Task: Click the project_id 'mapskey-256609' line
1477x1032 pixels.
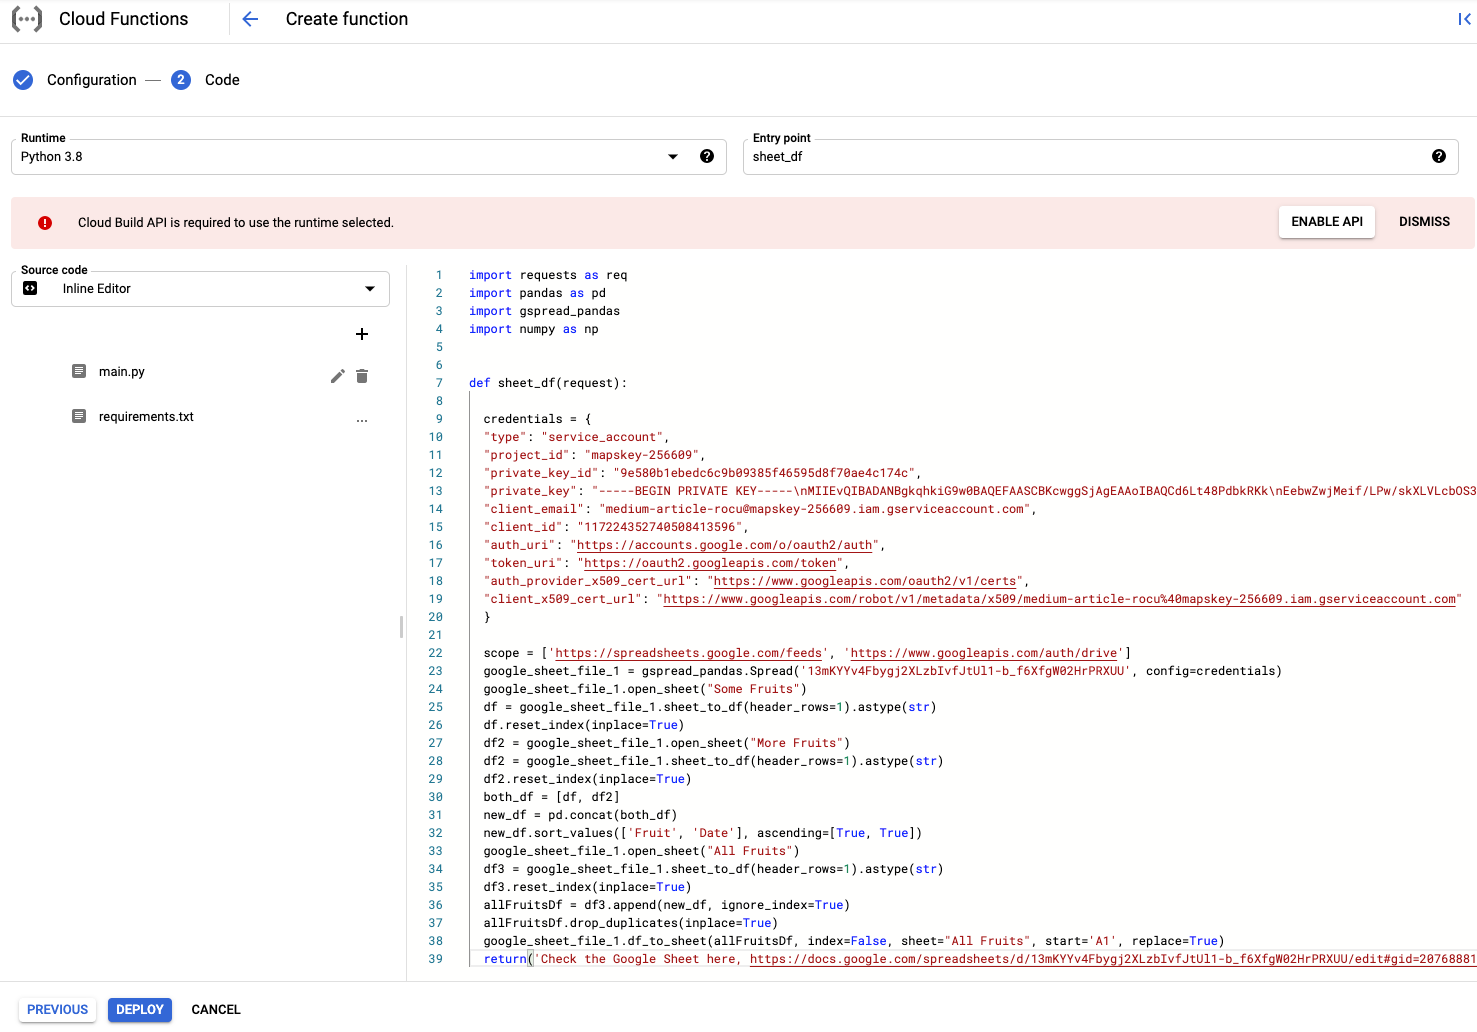Action: (x=594, y=455)
